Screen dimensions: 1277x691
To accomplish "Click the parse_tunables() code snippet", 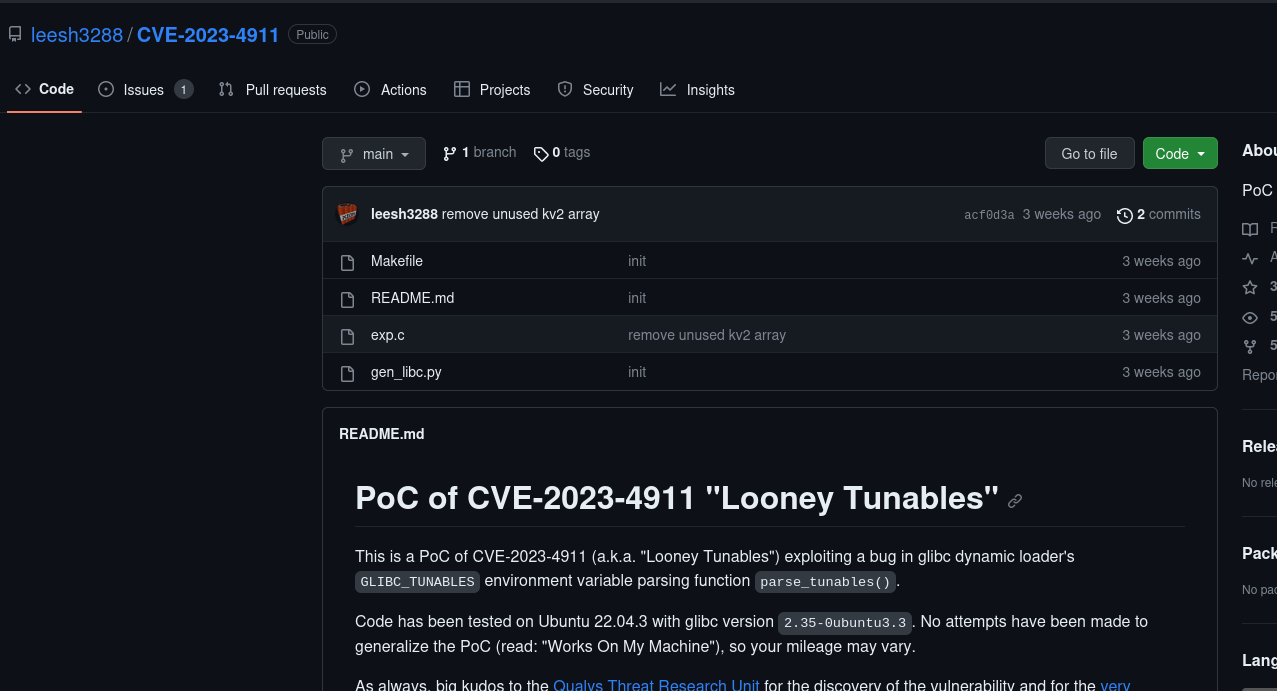I will pyautogui.click(x=825, y=582).
